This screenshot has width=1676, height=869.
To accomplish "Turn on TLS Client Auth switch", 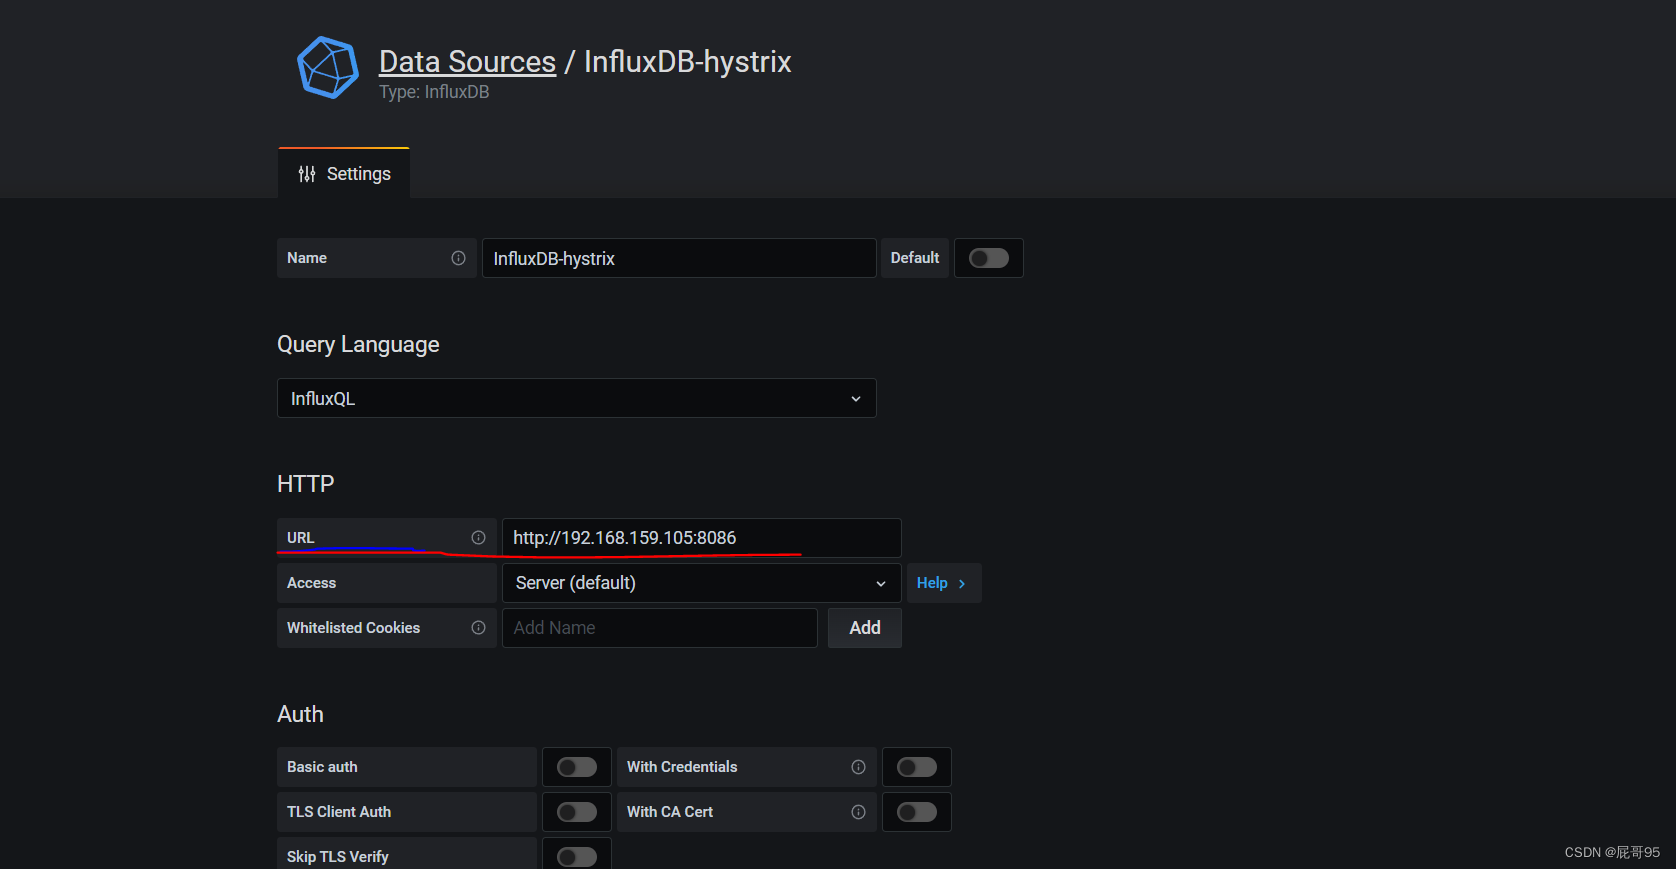I will (x=577, y=812).
